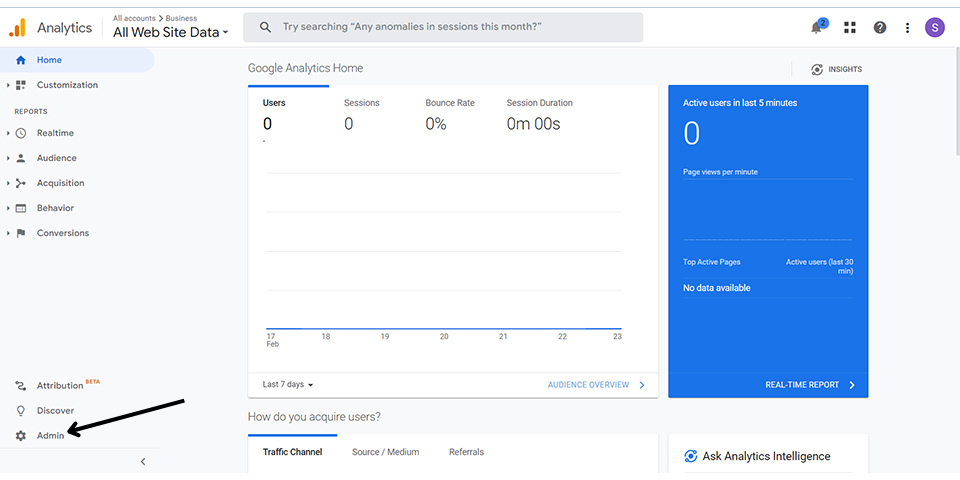Open the Google apps grid icon
Image resolution: width=960 pixels, height=480 pixels.
(x=850, y=28)
